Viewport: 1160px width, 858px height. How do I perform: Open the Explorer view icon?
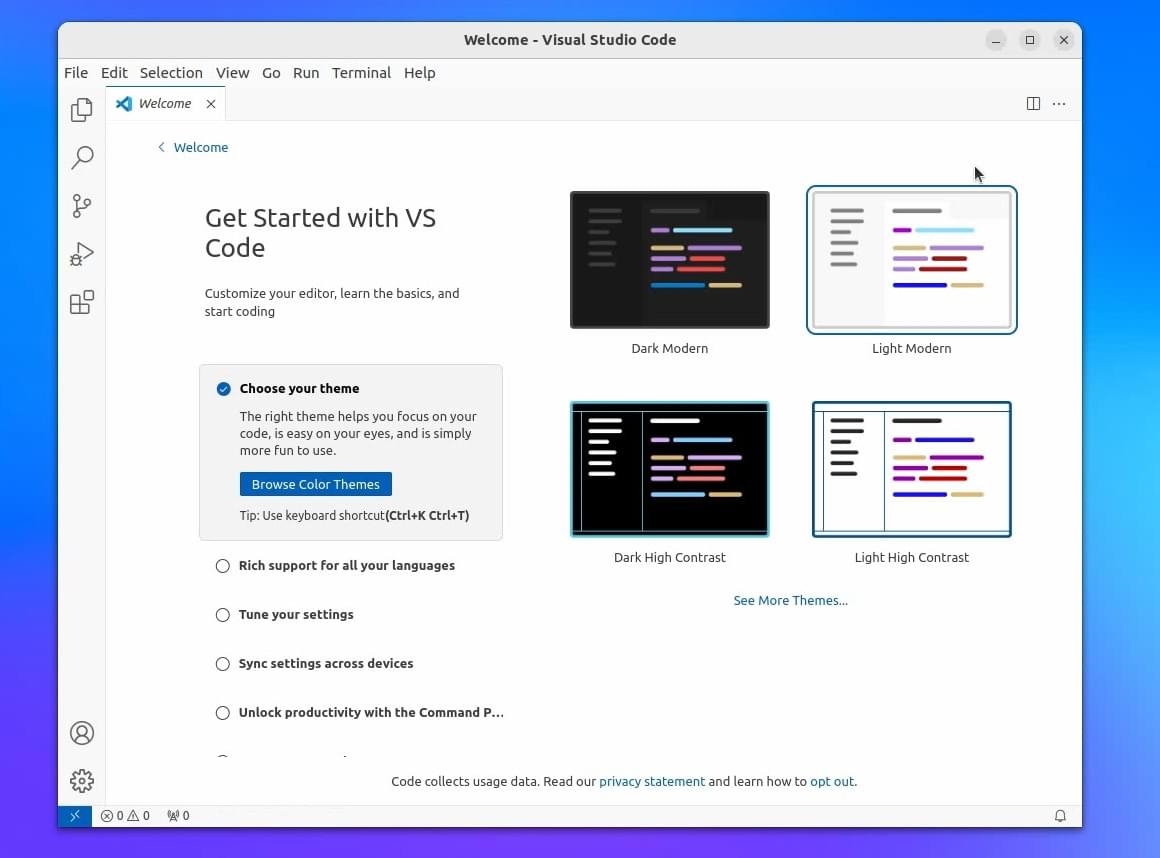pyautogui.click(x=81, y=109)
